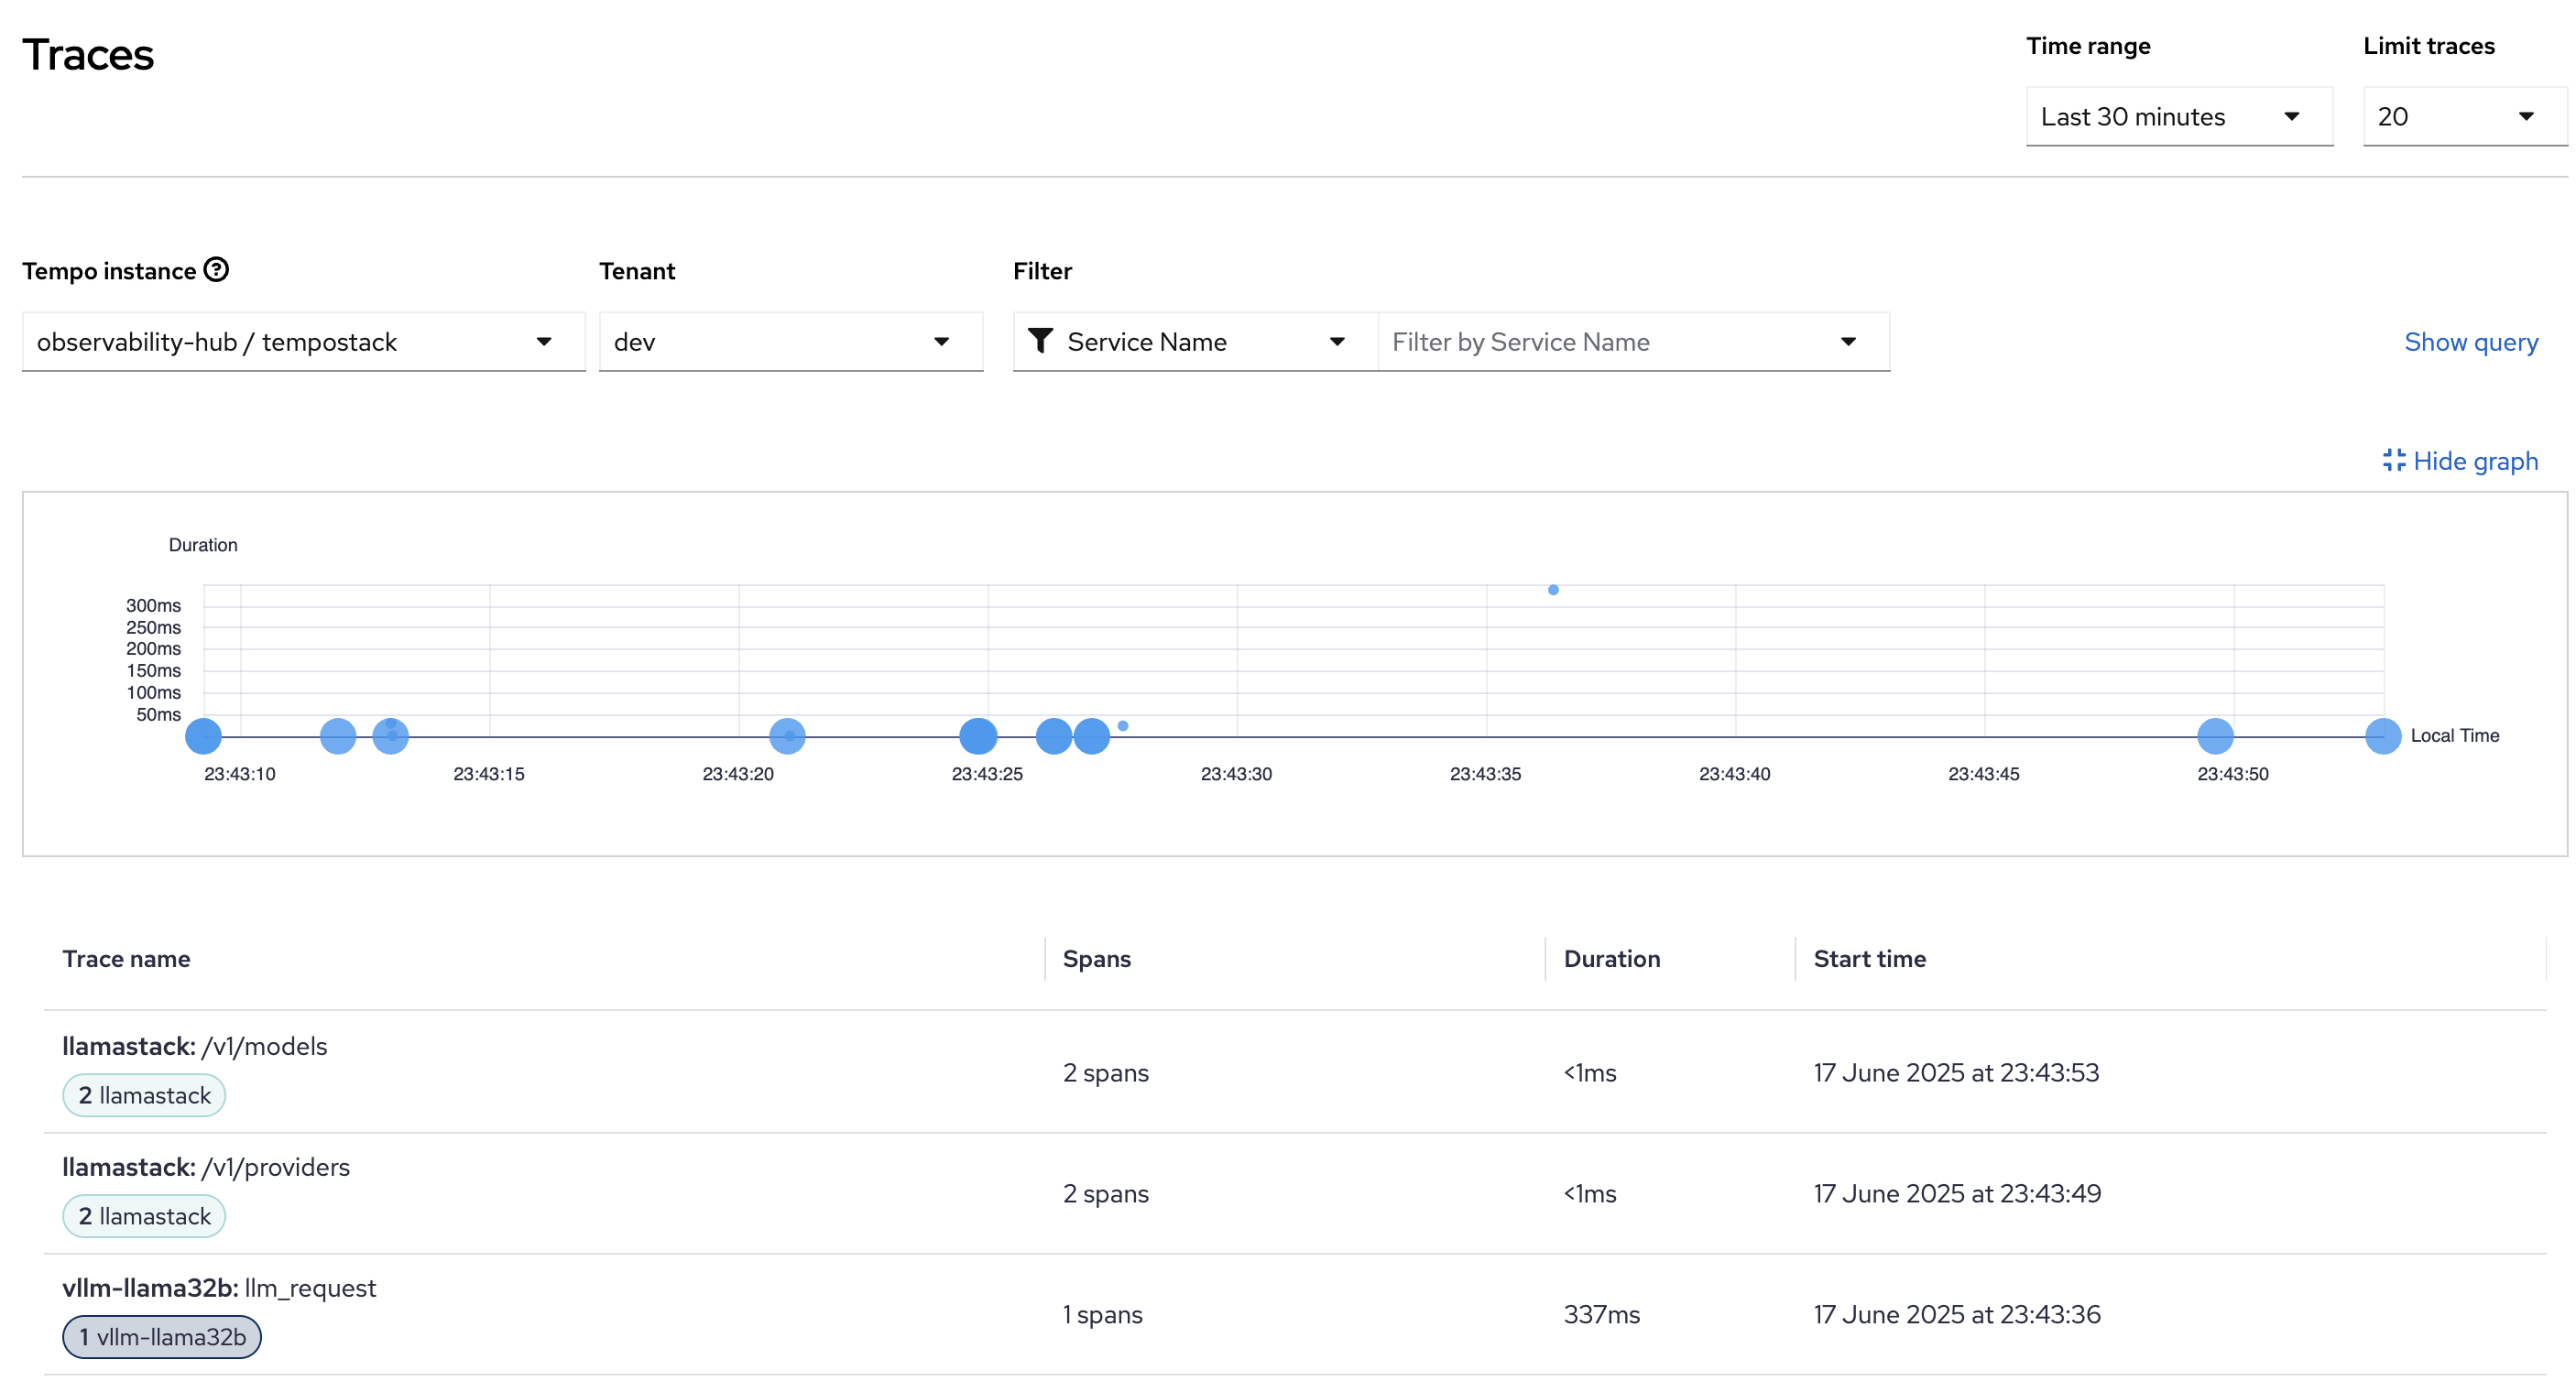
Task: Click the Filter by Service Name field
Action: [1610, 342]
